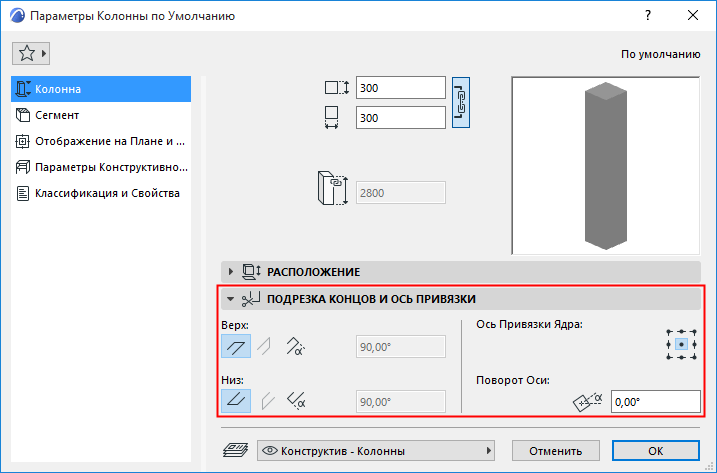The image size is (717, 473).
Task: Select center anchor point of Ось Привязки Ядра
Action: [x=681, y=344]
